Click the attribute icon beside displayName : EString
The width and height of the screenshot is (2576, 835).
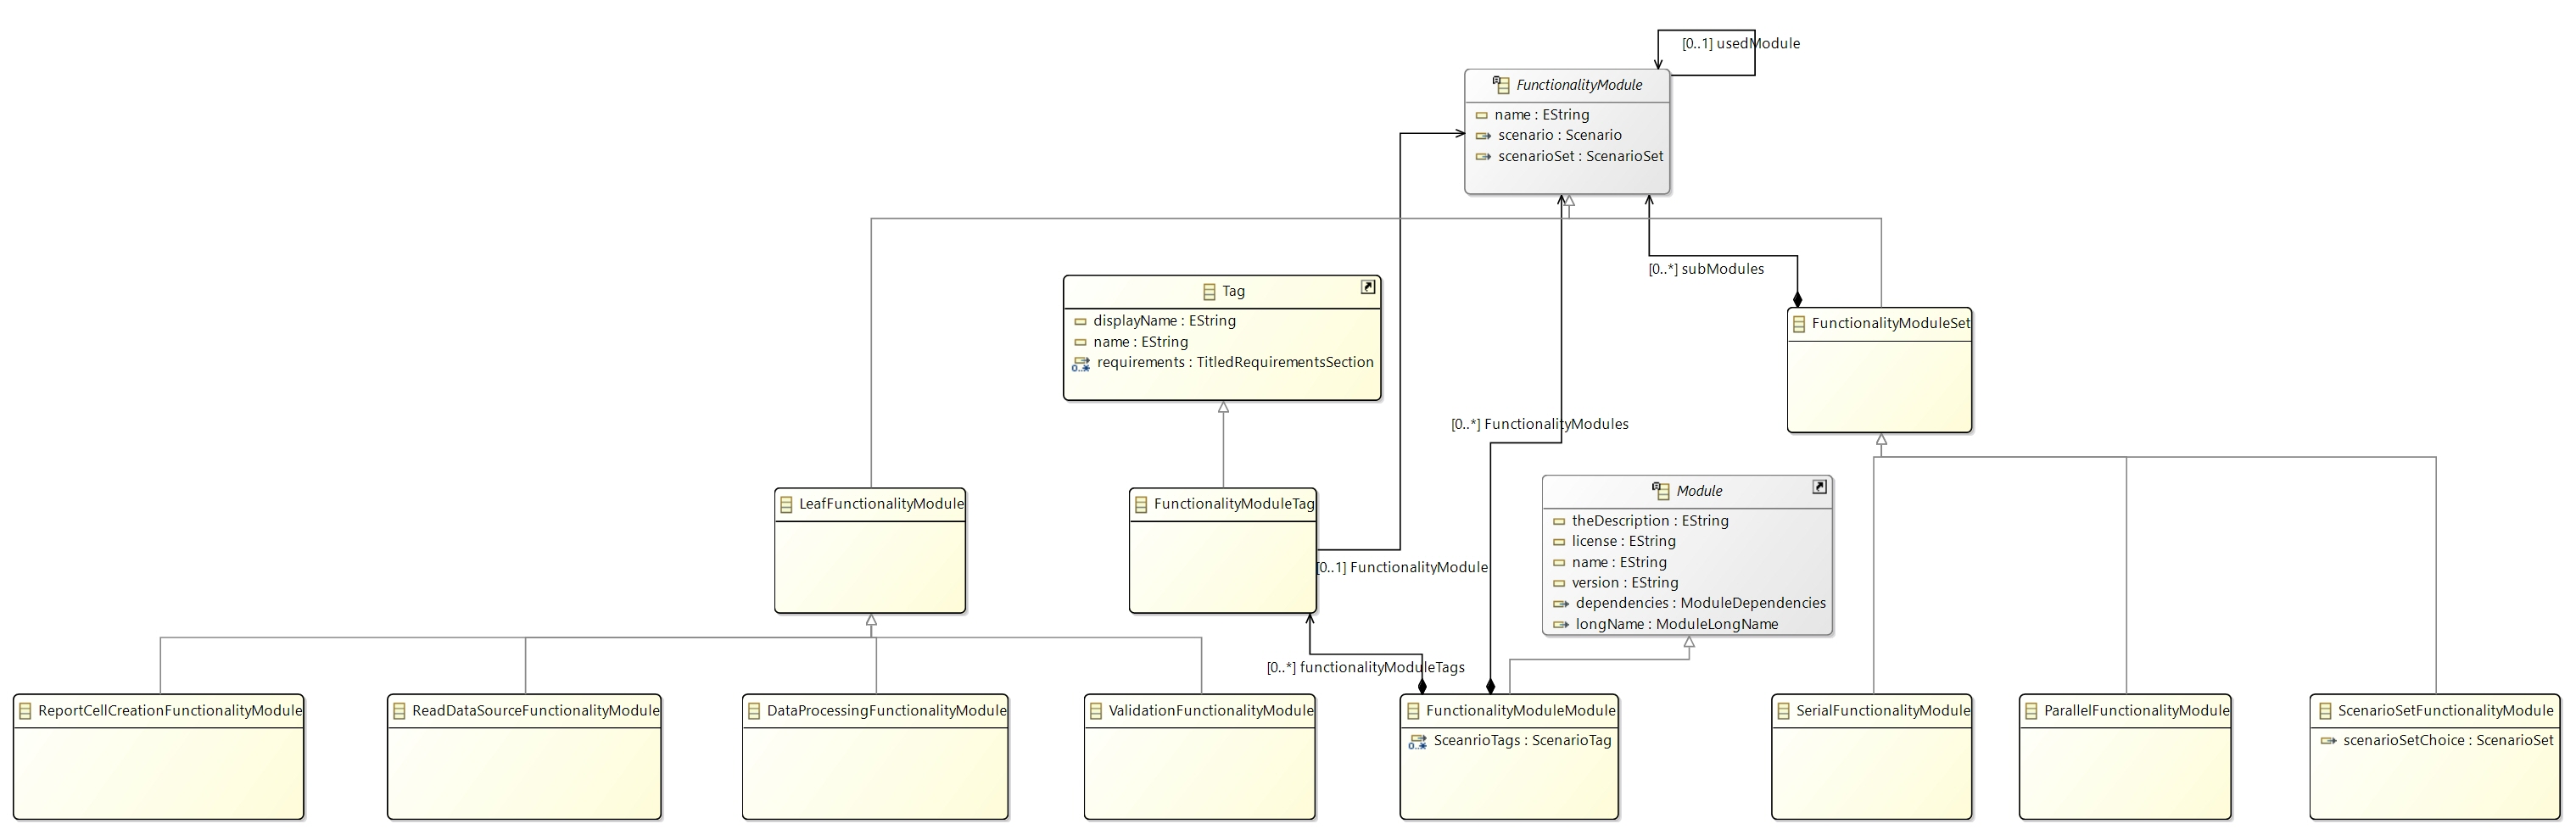coord(1080,322)
